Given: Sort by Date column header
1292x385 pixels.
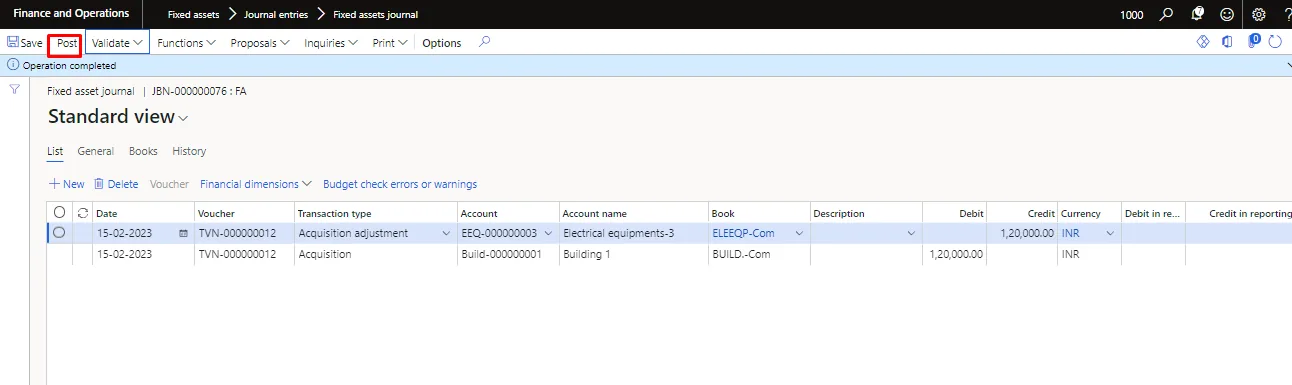Looking at the screenshot, I should click(x=106, y=213).
